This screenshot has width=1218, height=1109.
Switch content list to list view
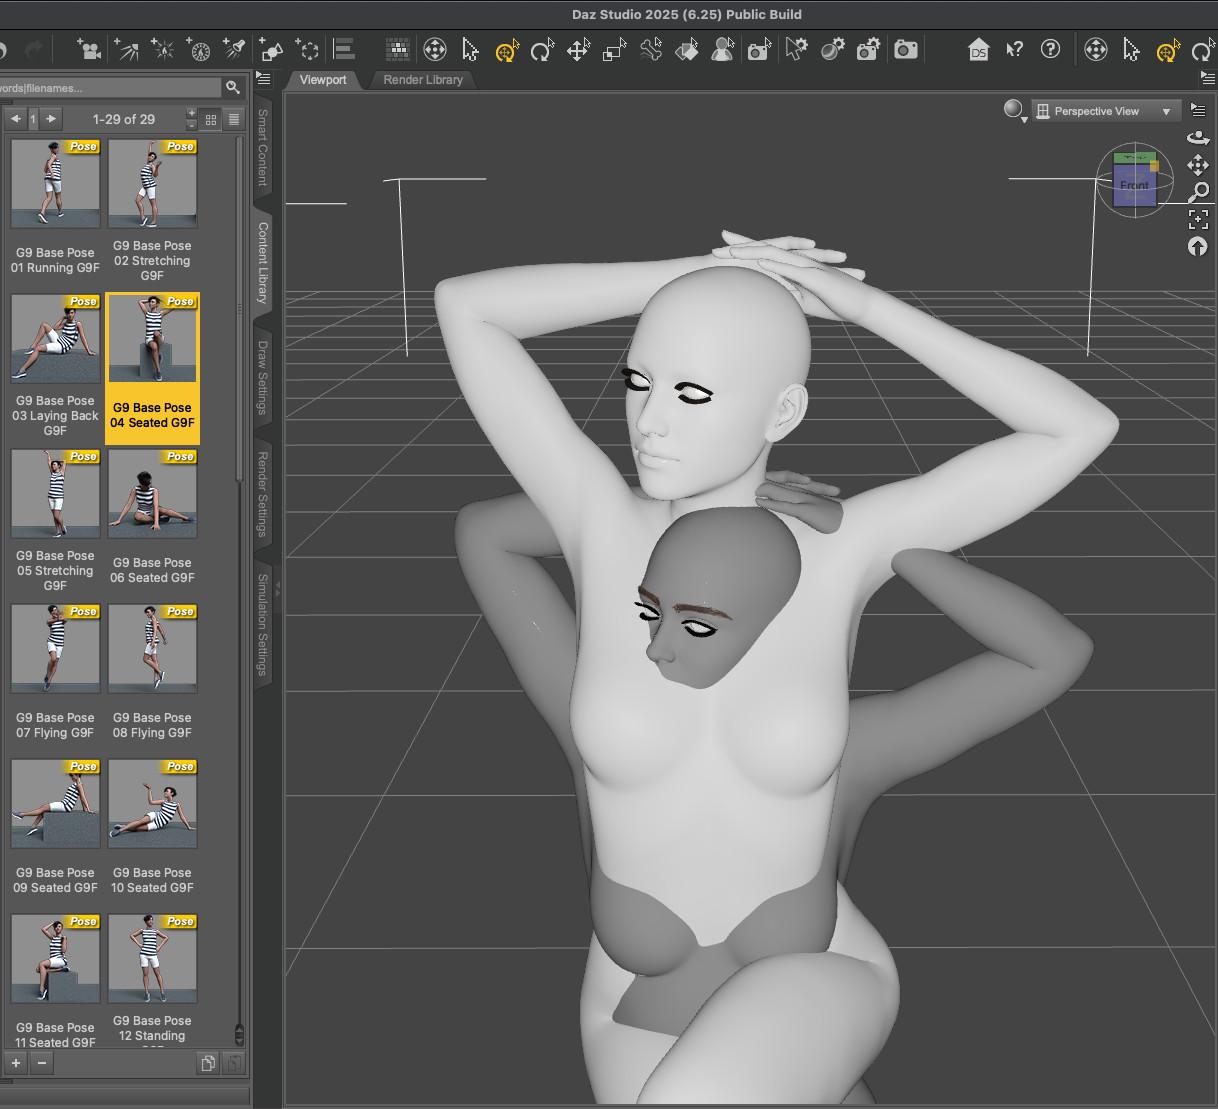coord(233,119)
